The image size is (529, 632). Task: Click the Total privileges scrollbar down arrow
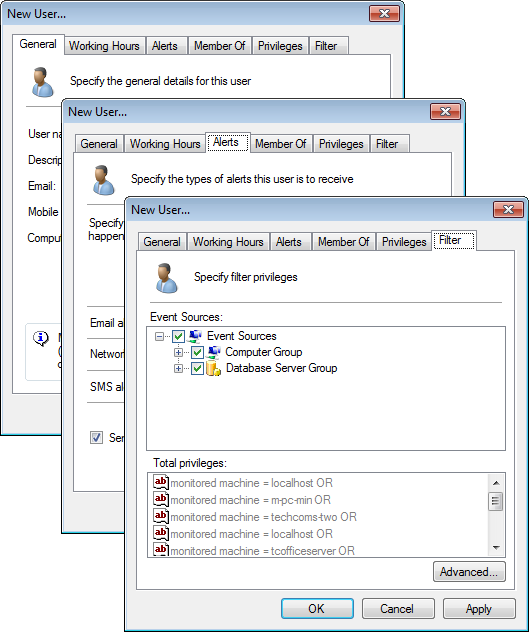[x=496, y=547]
